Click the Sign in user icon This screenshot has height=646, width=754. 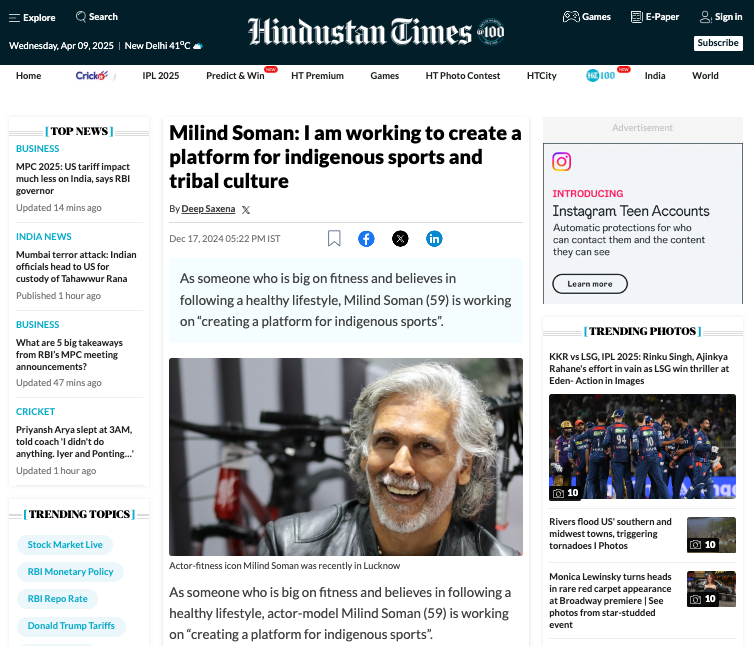(x=705, y=17)
